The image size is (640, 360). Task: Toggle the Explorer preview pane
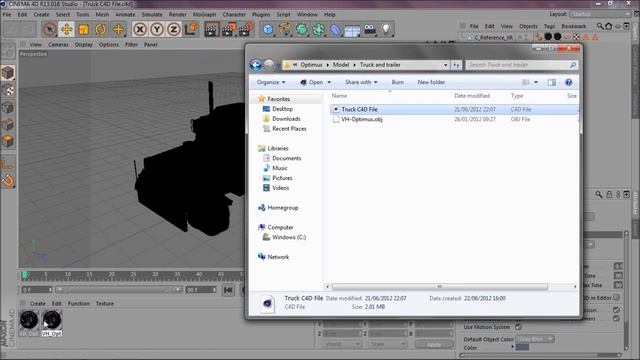[551, 82]
